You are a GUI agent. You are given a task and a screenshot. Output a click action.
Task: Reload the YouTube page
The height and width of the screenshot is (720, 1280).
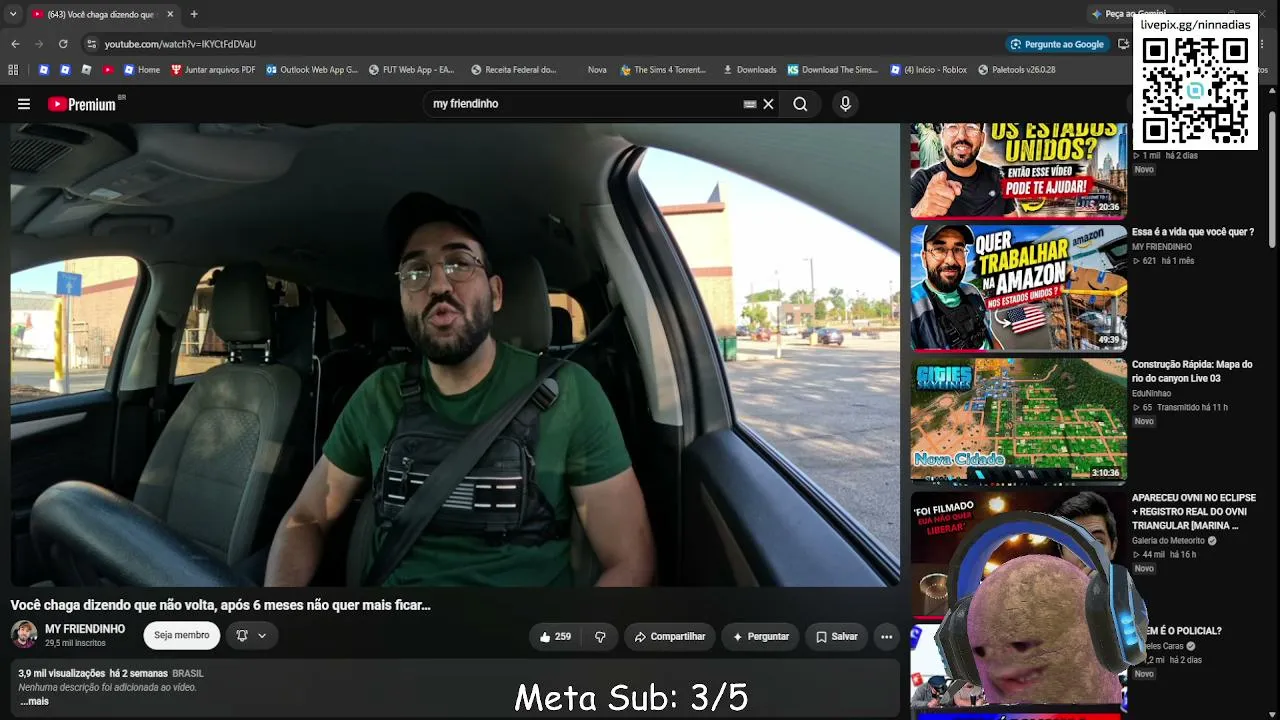pos(63,44)
